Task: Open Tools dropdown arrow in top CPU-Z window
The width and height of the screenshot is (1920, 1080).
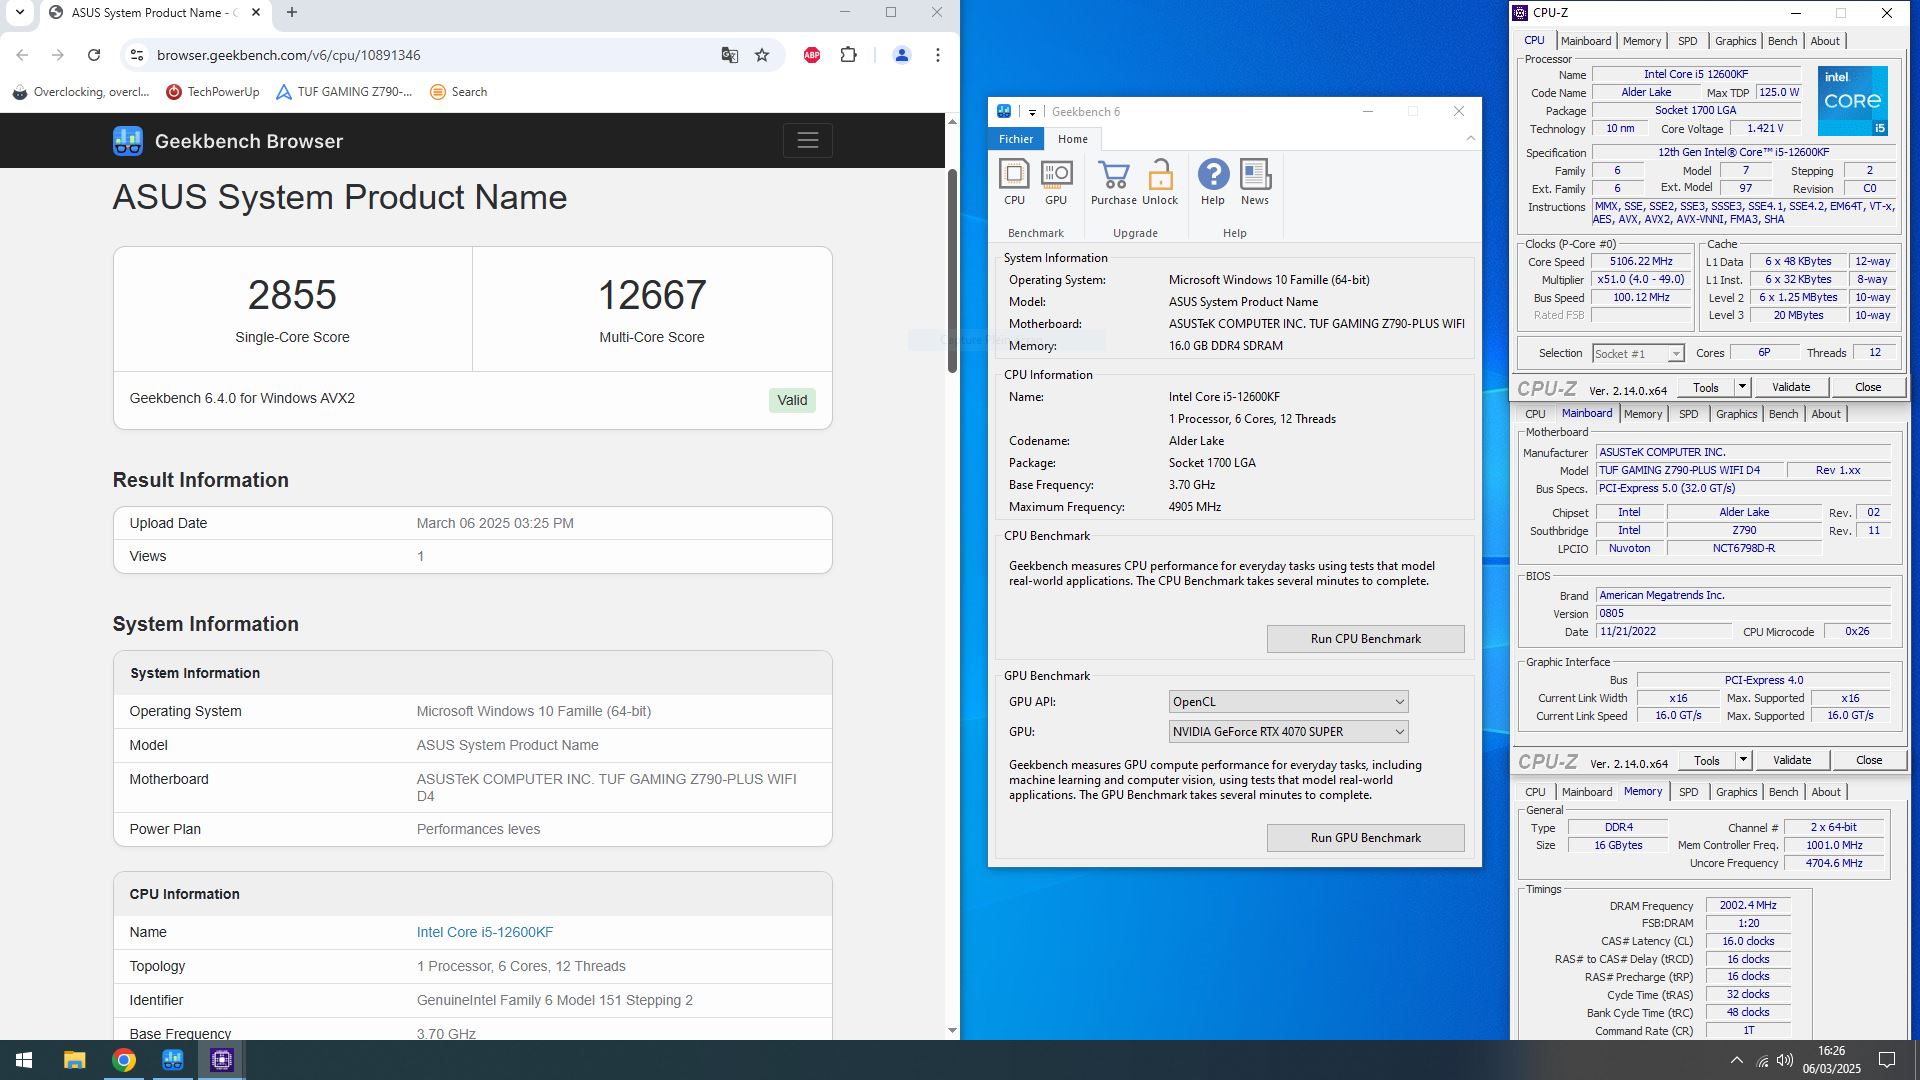Action: coord(1741,387)
